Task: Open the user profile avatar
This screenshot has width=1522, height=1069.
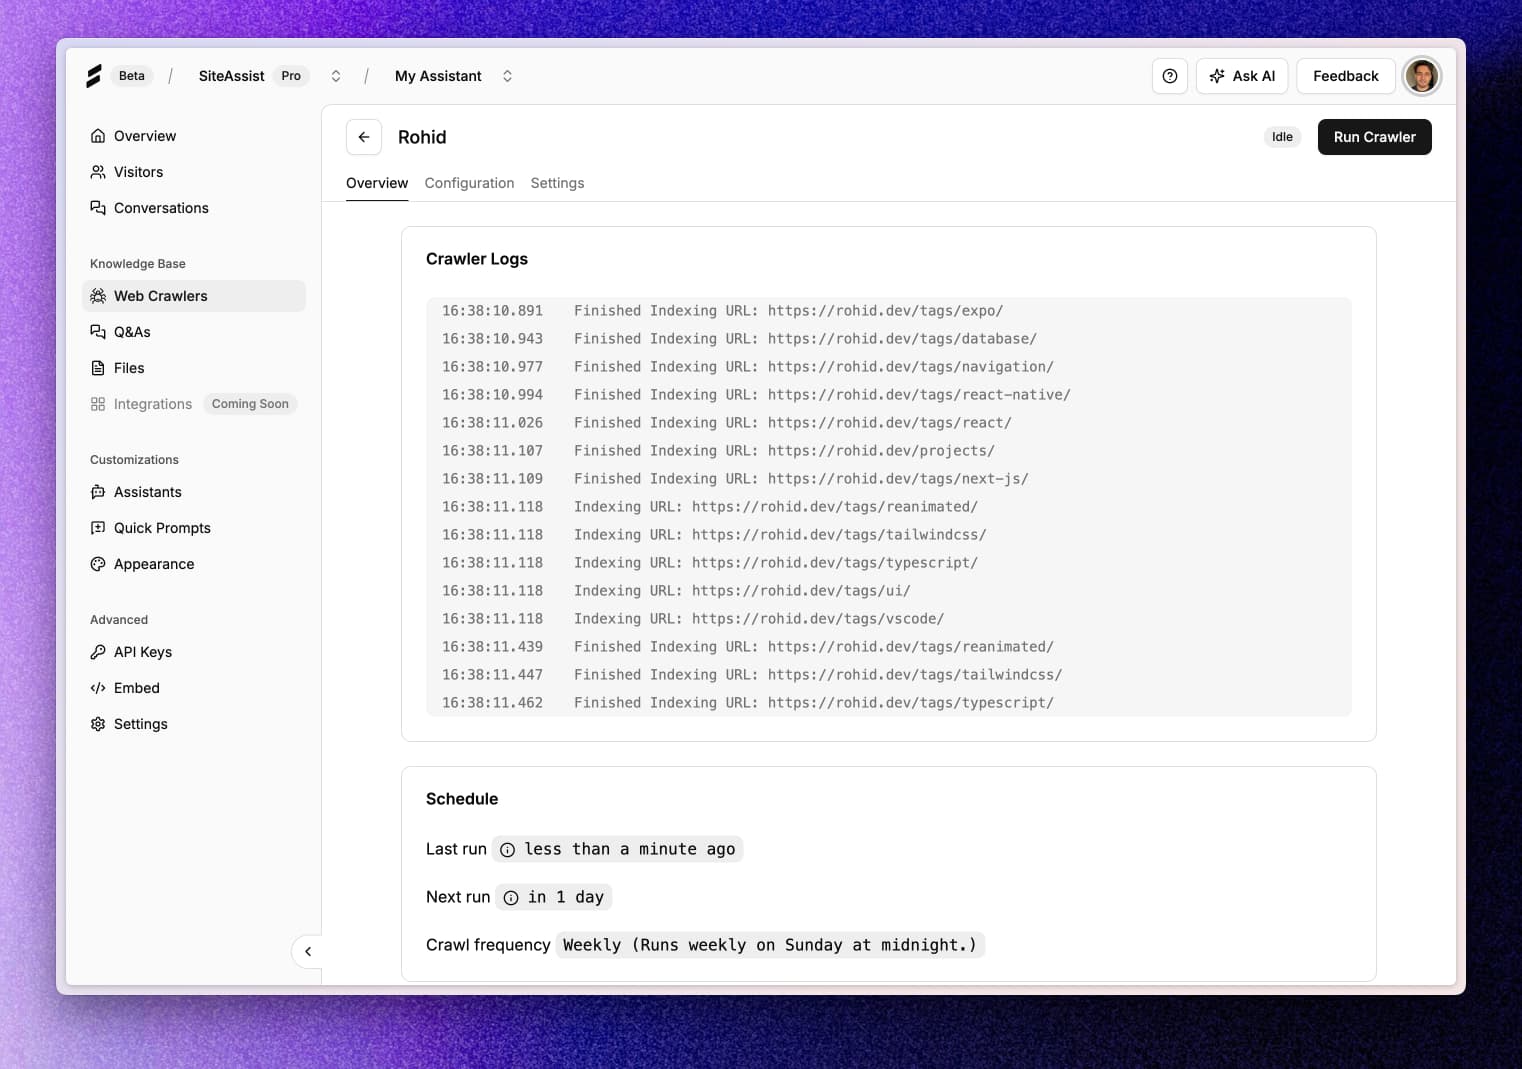Action: point(1422,76)
